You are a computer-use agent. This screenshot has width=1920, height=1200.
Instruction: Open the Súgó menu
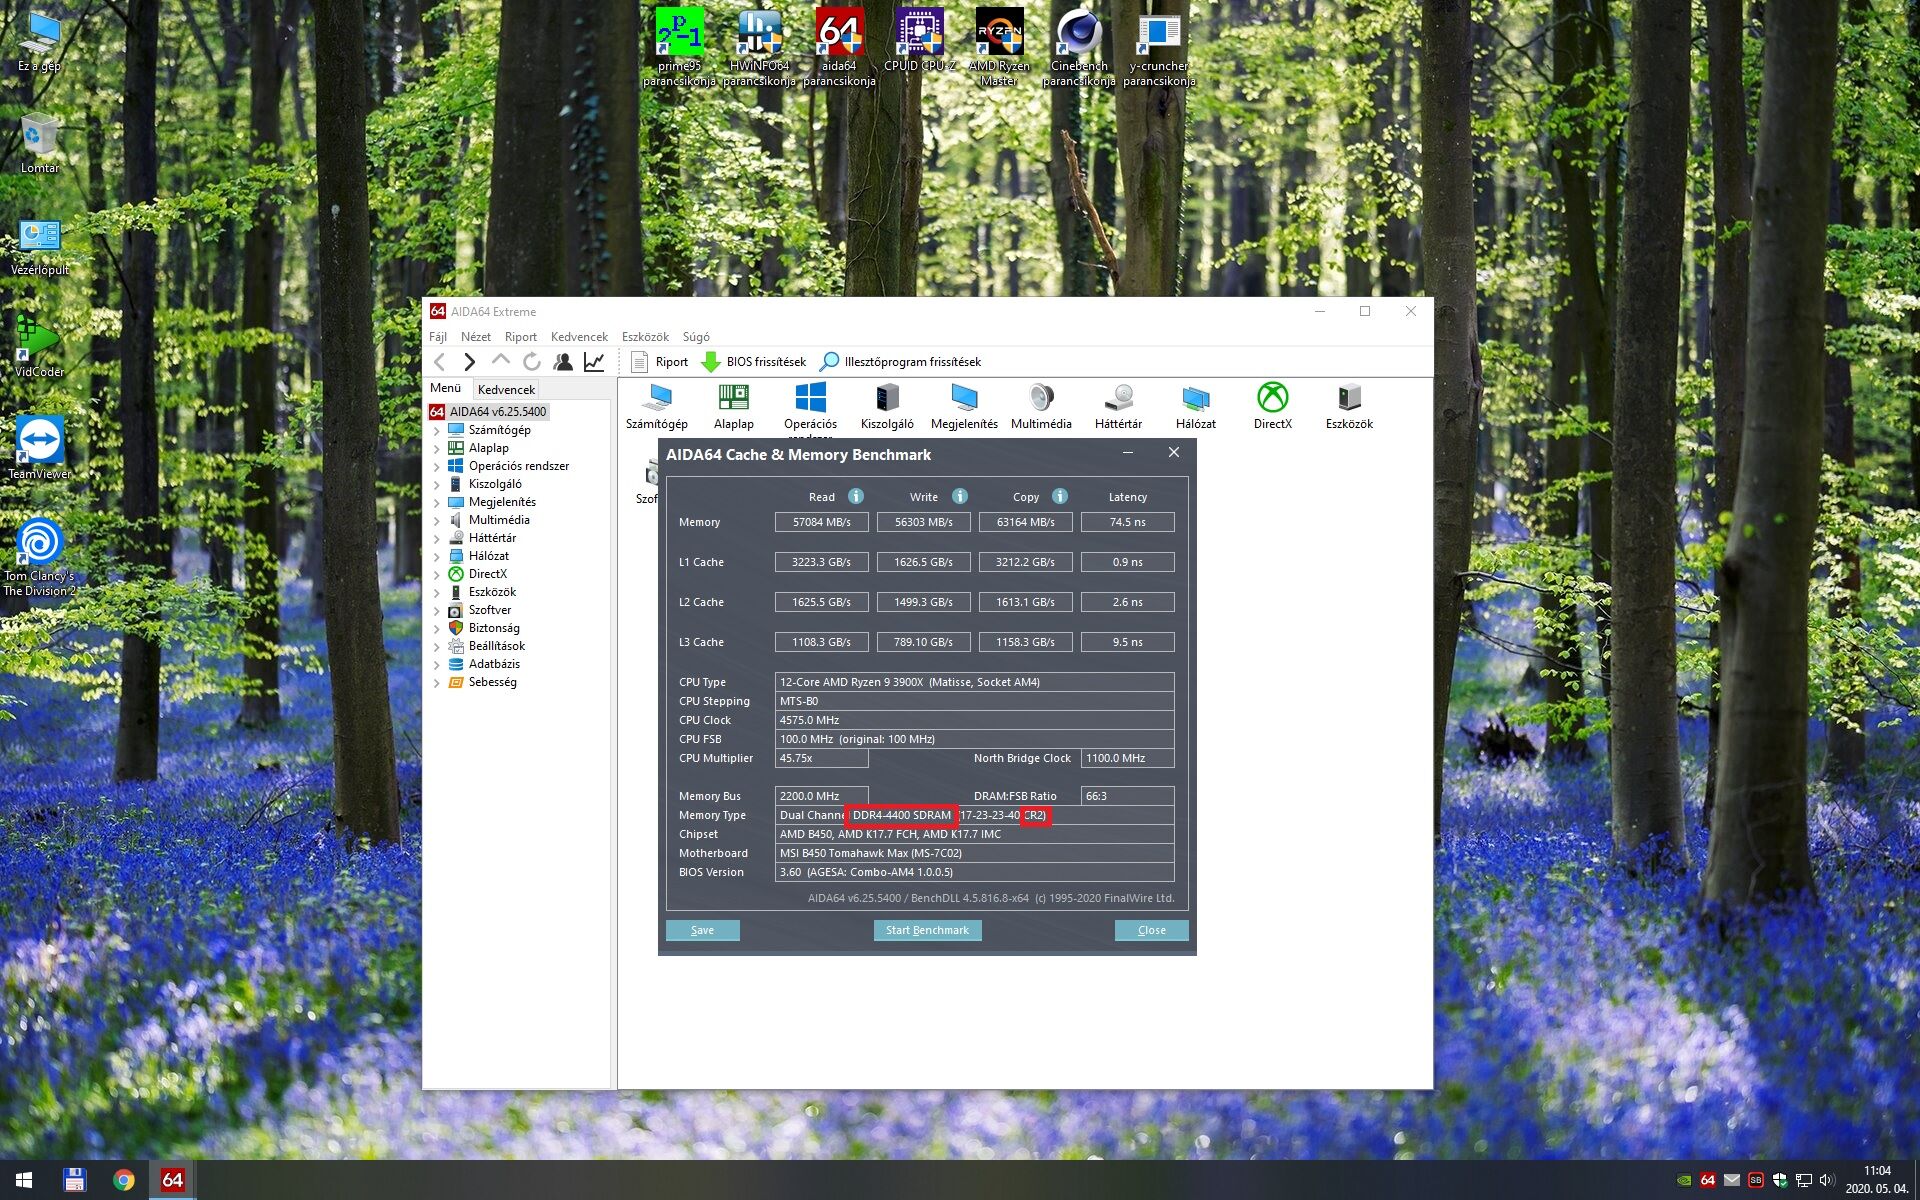pyautogui.click(x=696, y=337)
